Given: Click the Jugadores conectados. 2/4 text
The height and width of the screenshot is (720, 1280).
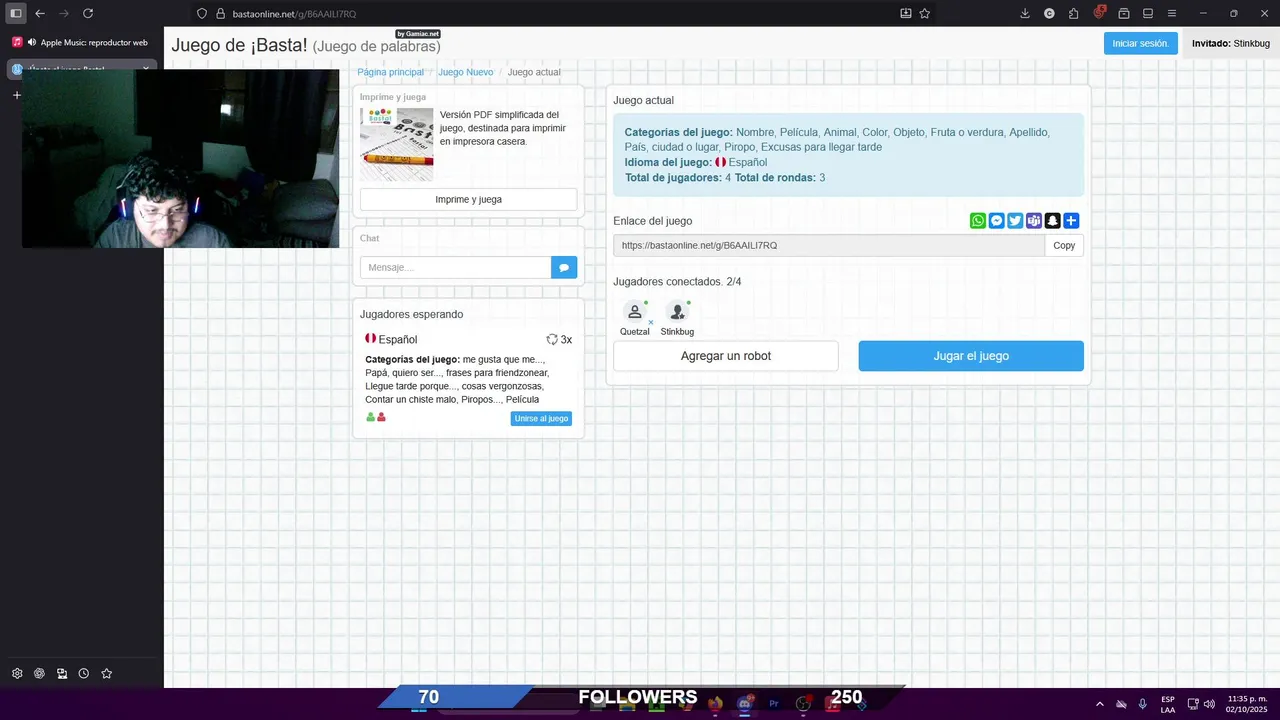Looking at the screenshot, I should pyautogui.click(x=677, y=282).
